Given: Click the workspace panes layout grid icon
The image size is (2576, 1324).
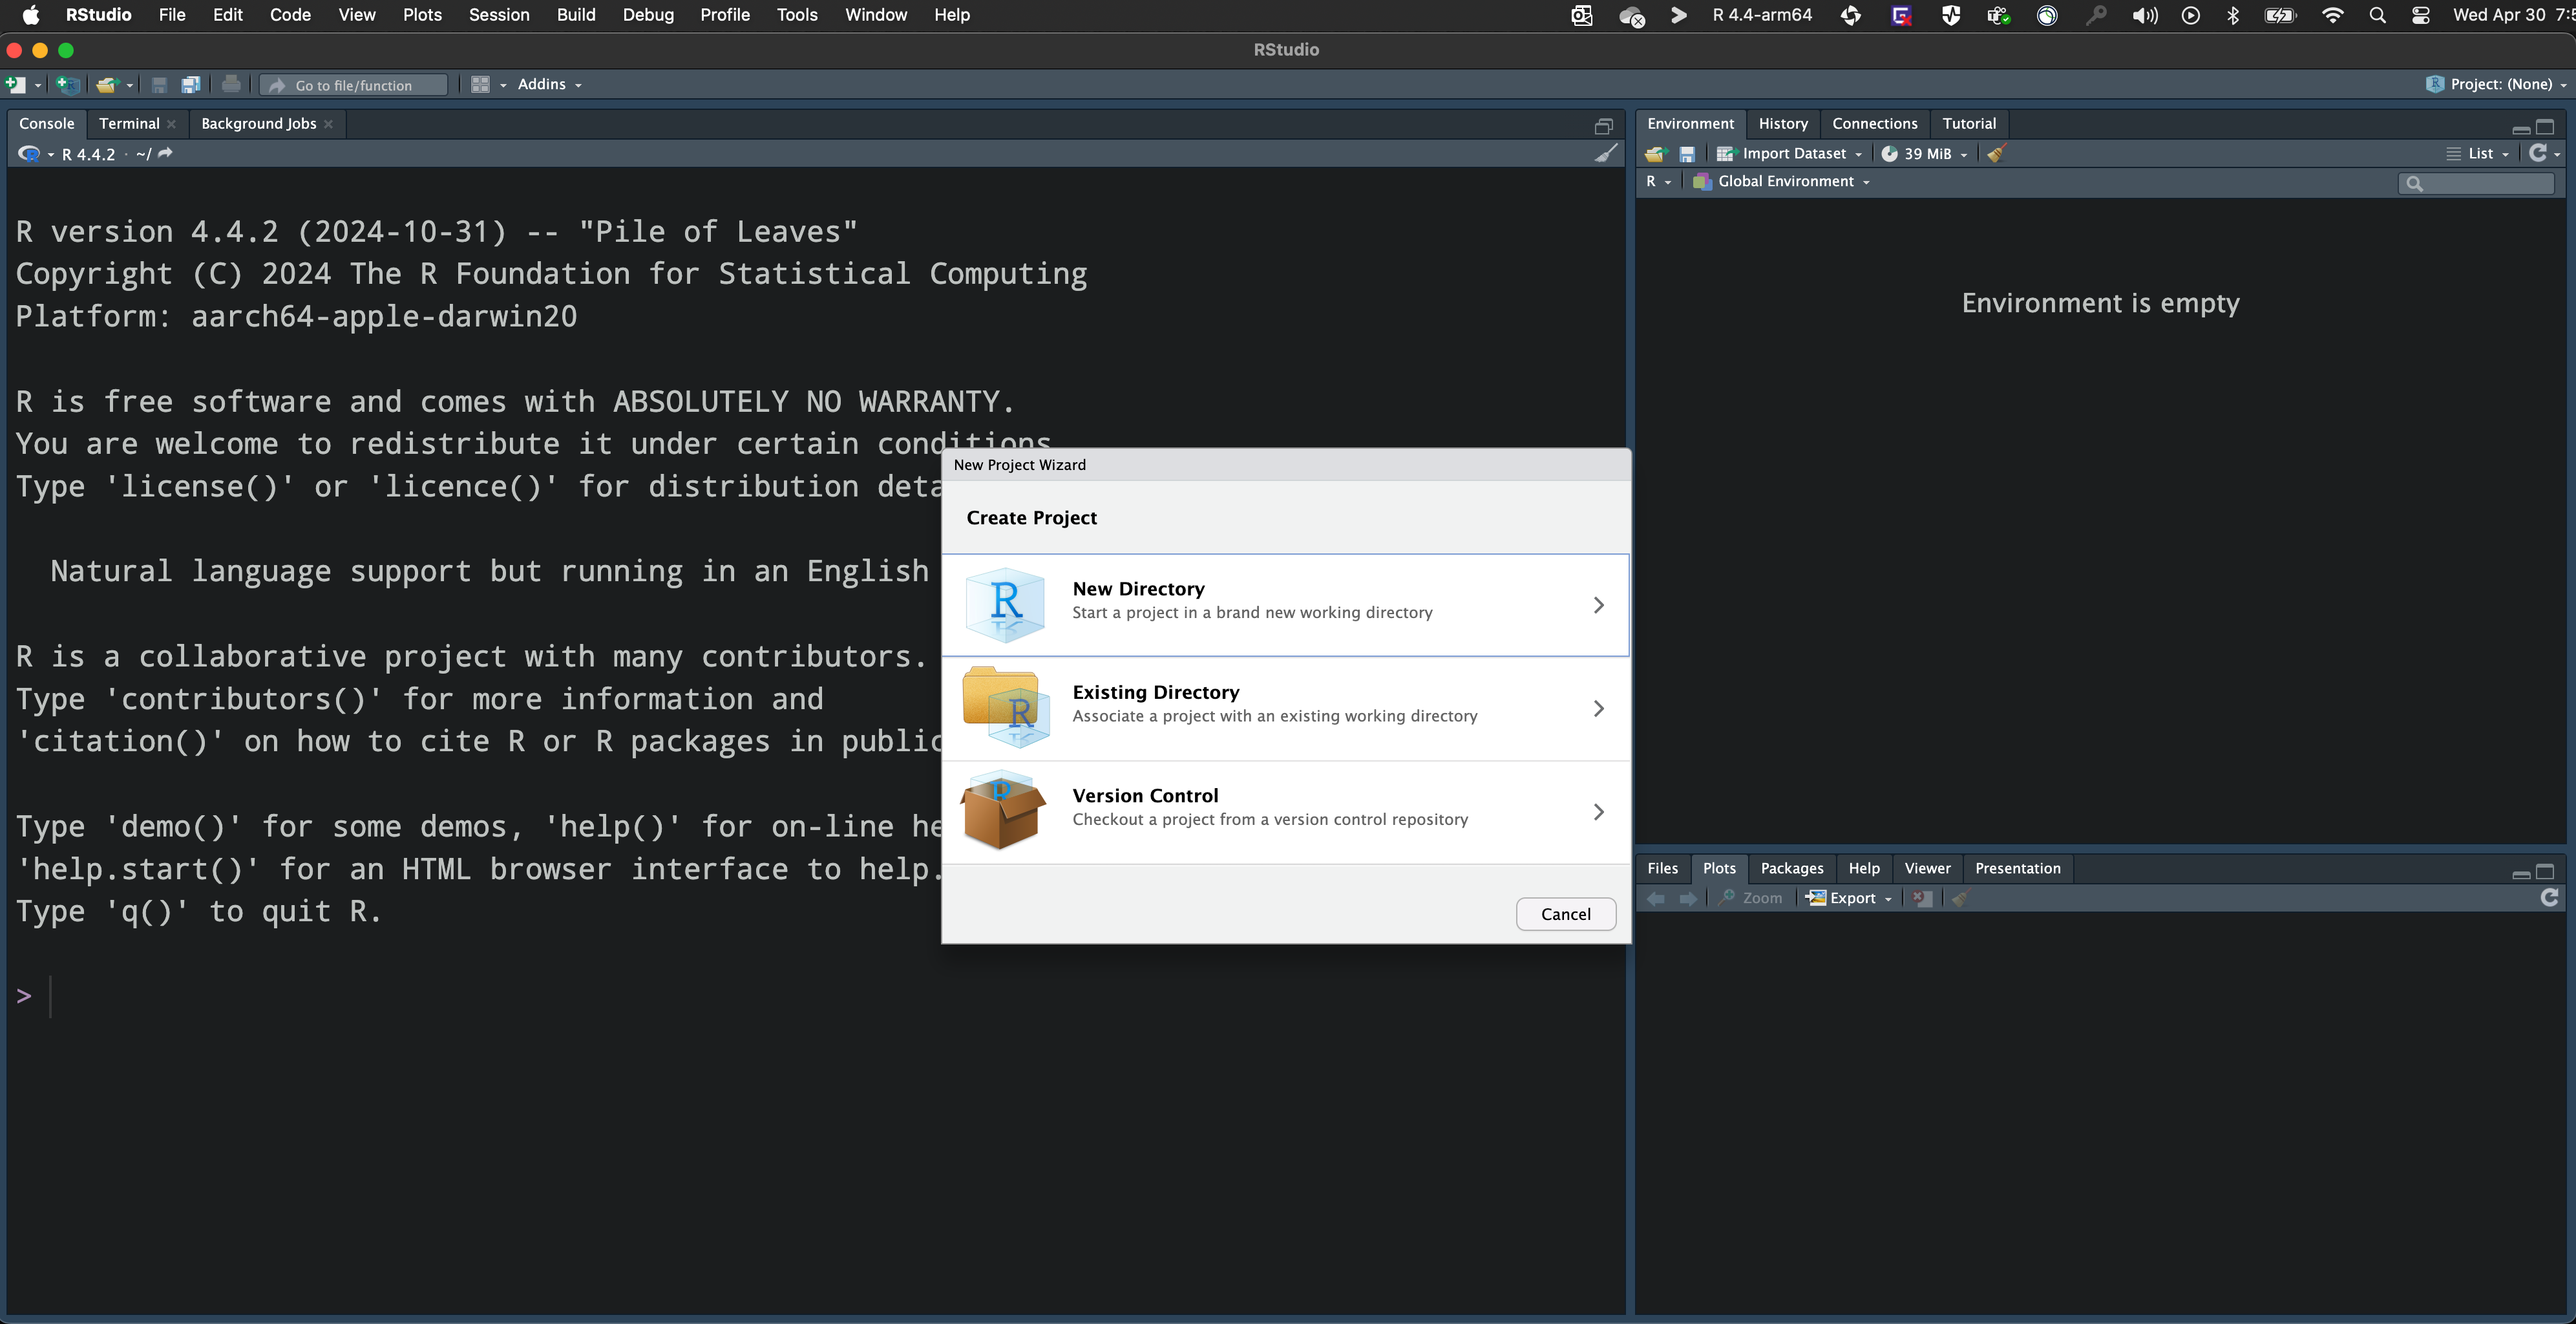Looking at the screenshot, I should pos(481,85).
